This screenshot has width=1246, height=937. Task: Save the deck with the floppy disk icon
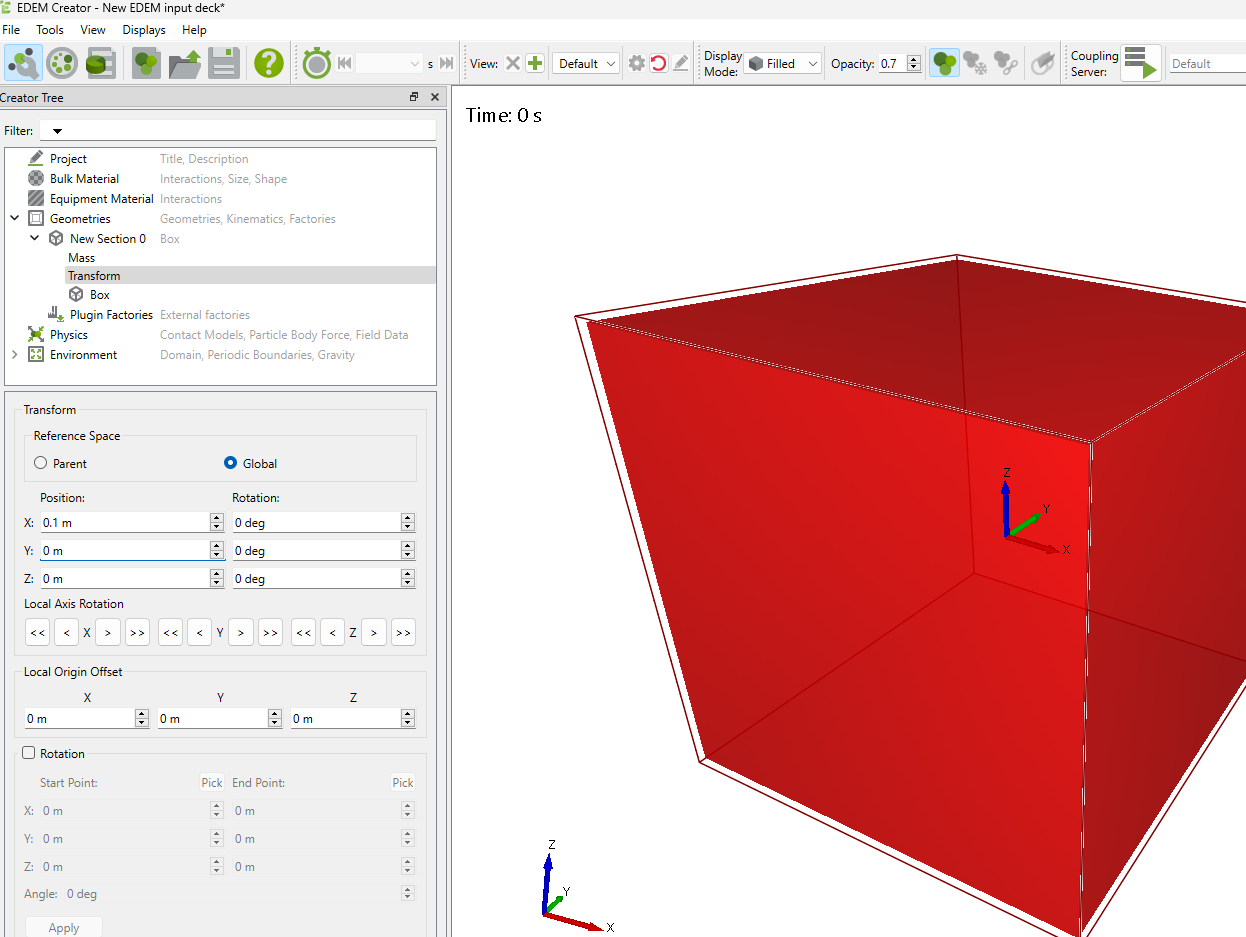pos(222,63)
